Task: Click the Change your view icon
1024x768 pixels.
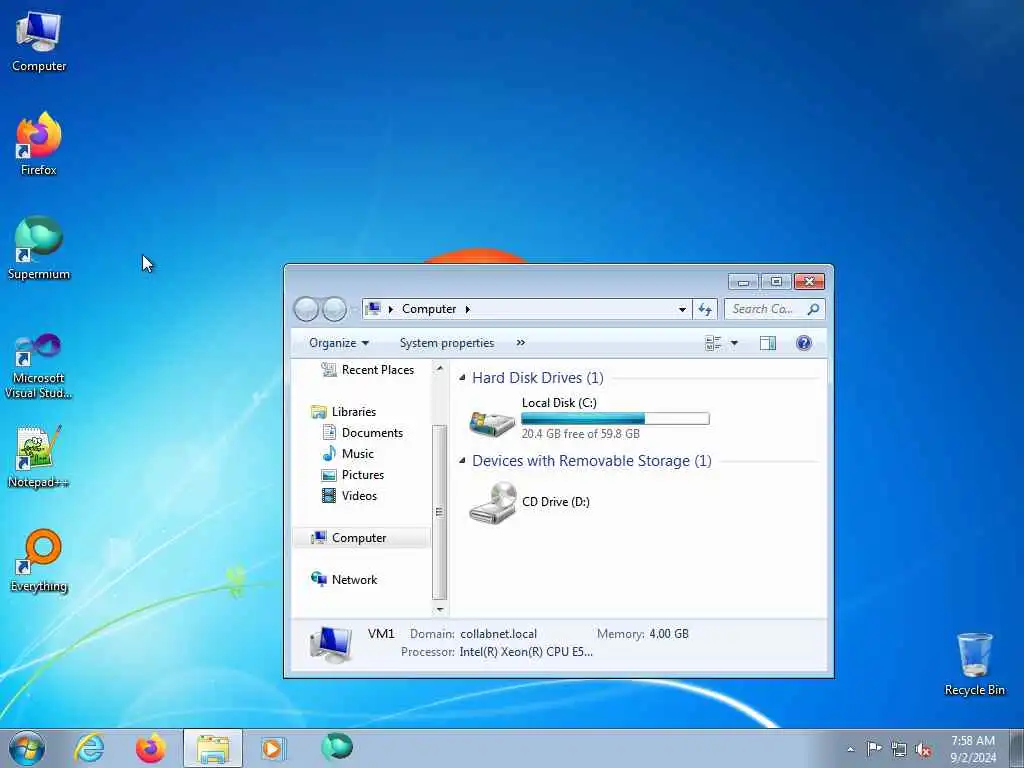Action: click(x=712, y=343)
